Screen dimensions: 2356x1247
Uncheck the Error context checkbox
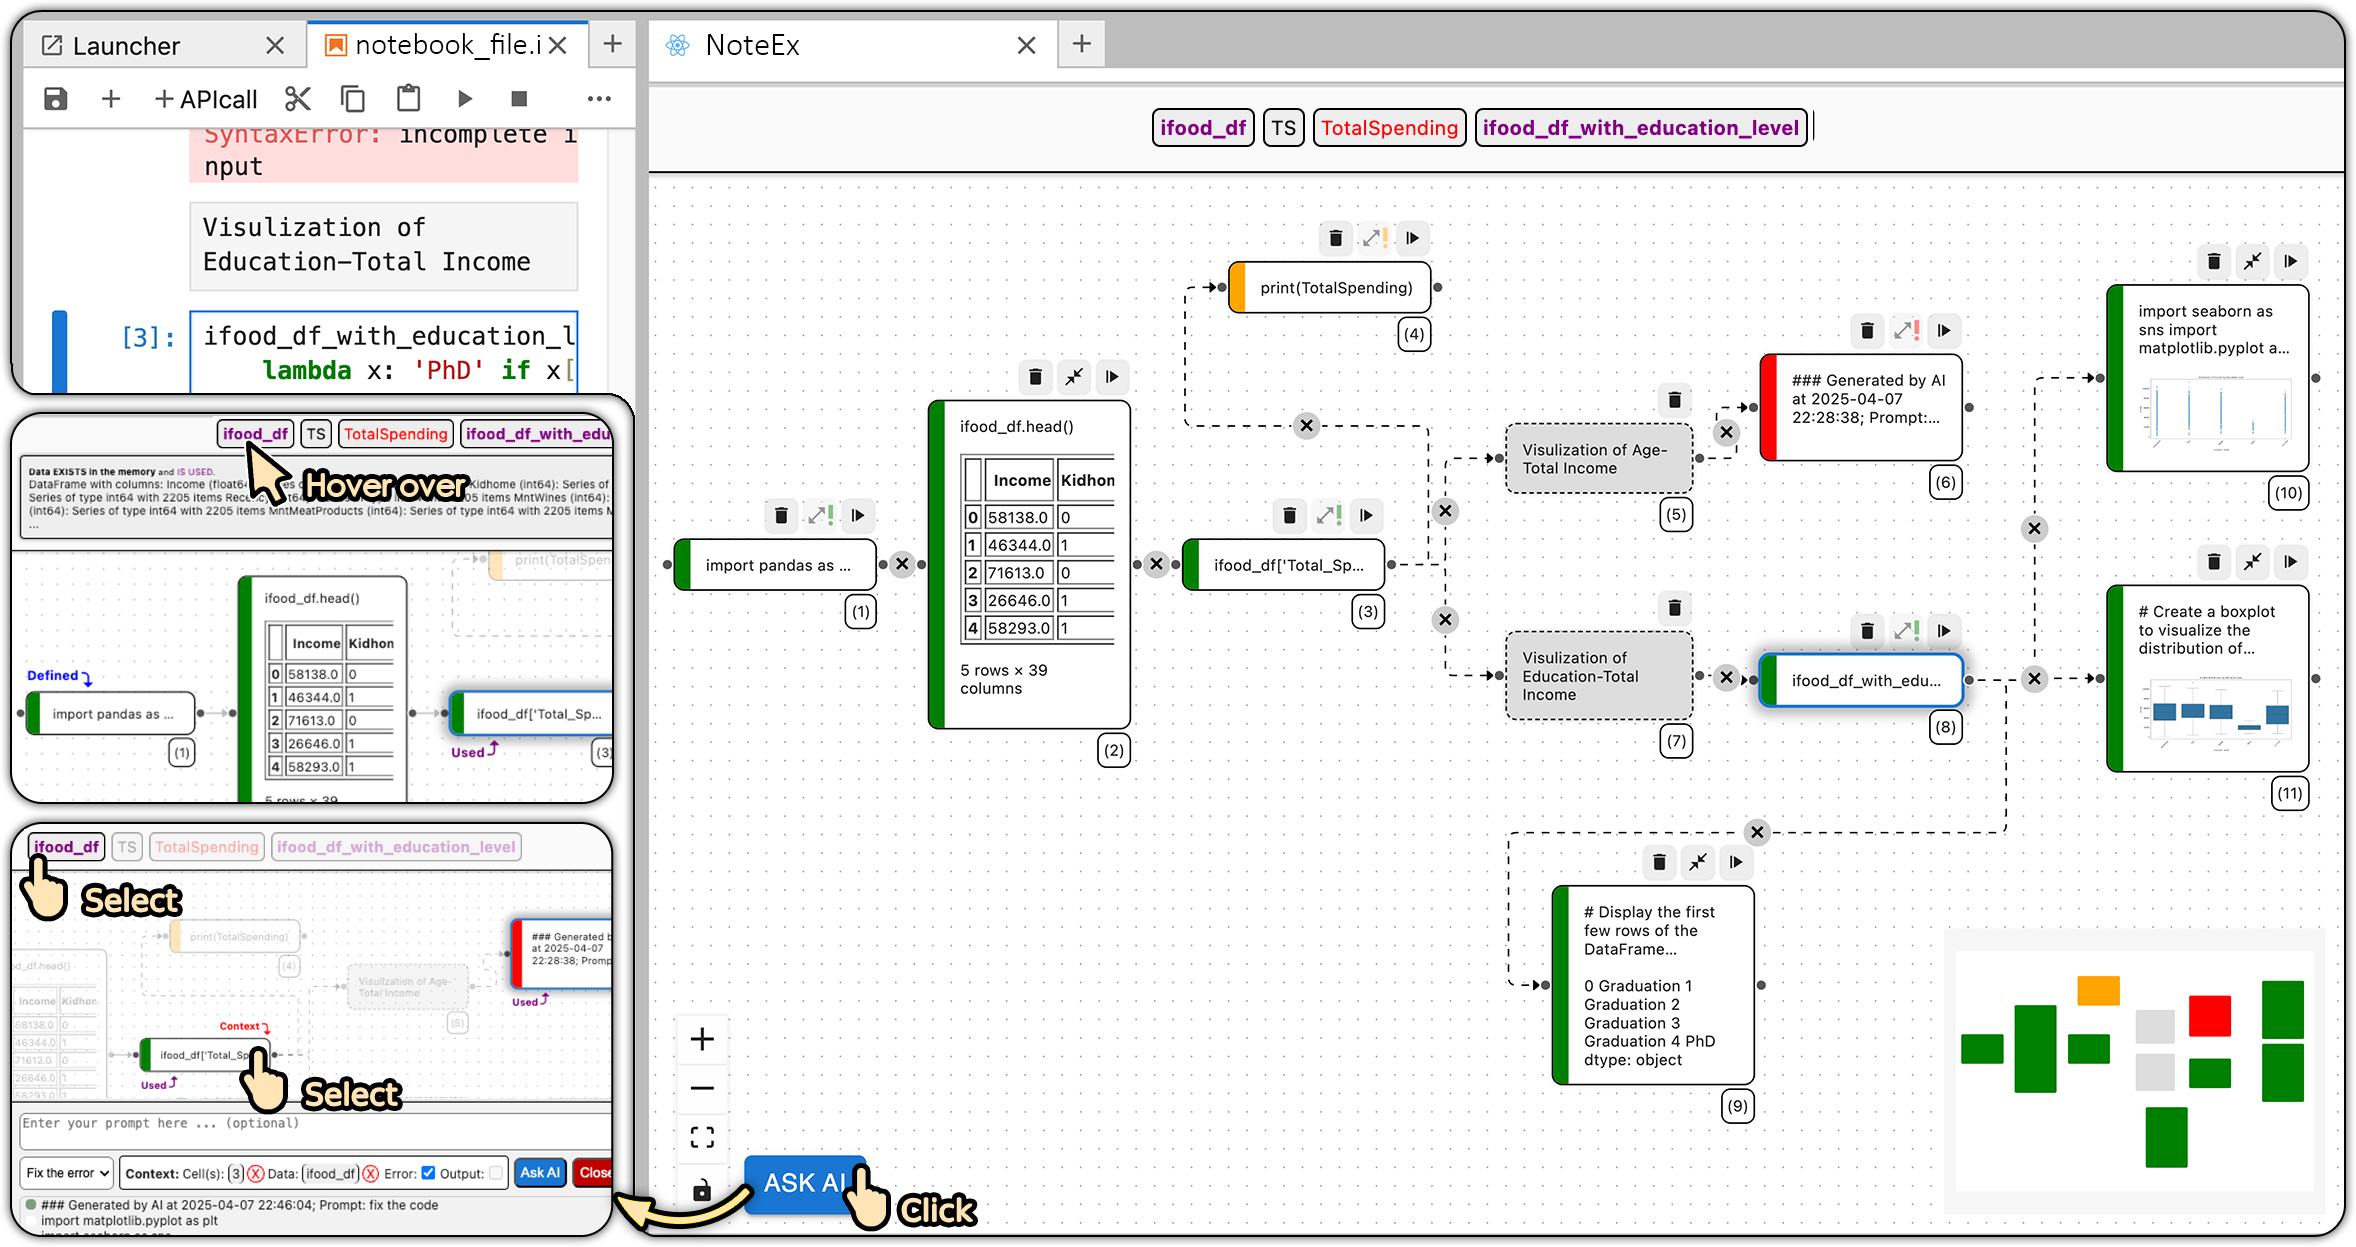(428, 1173)
